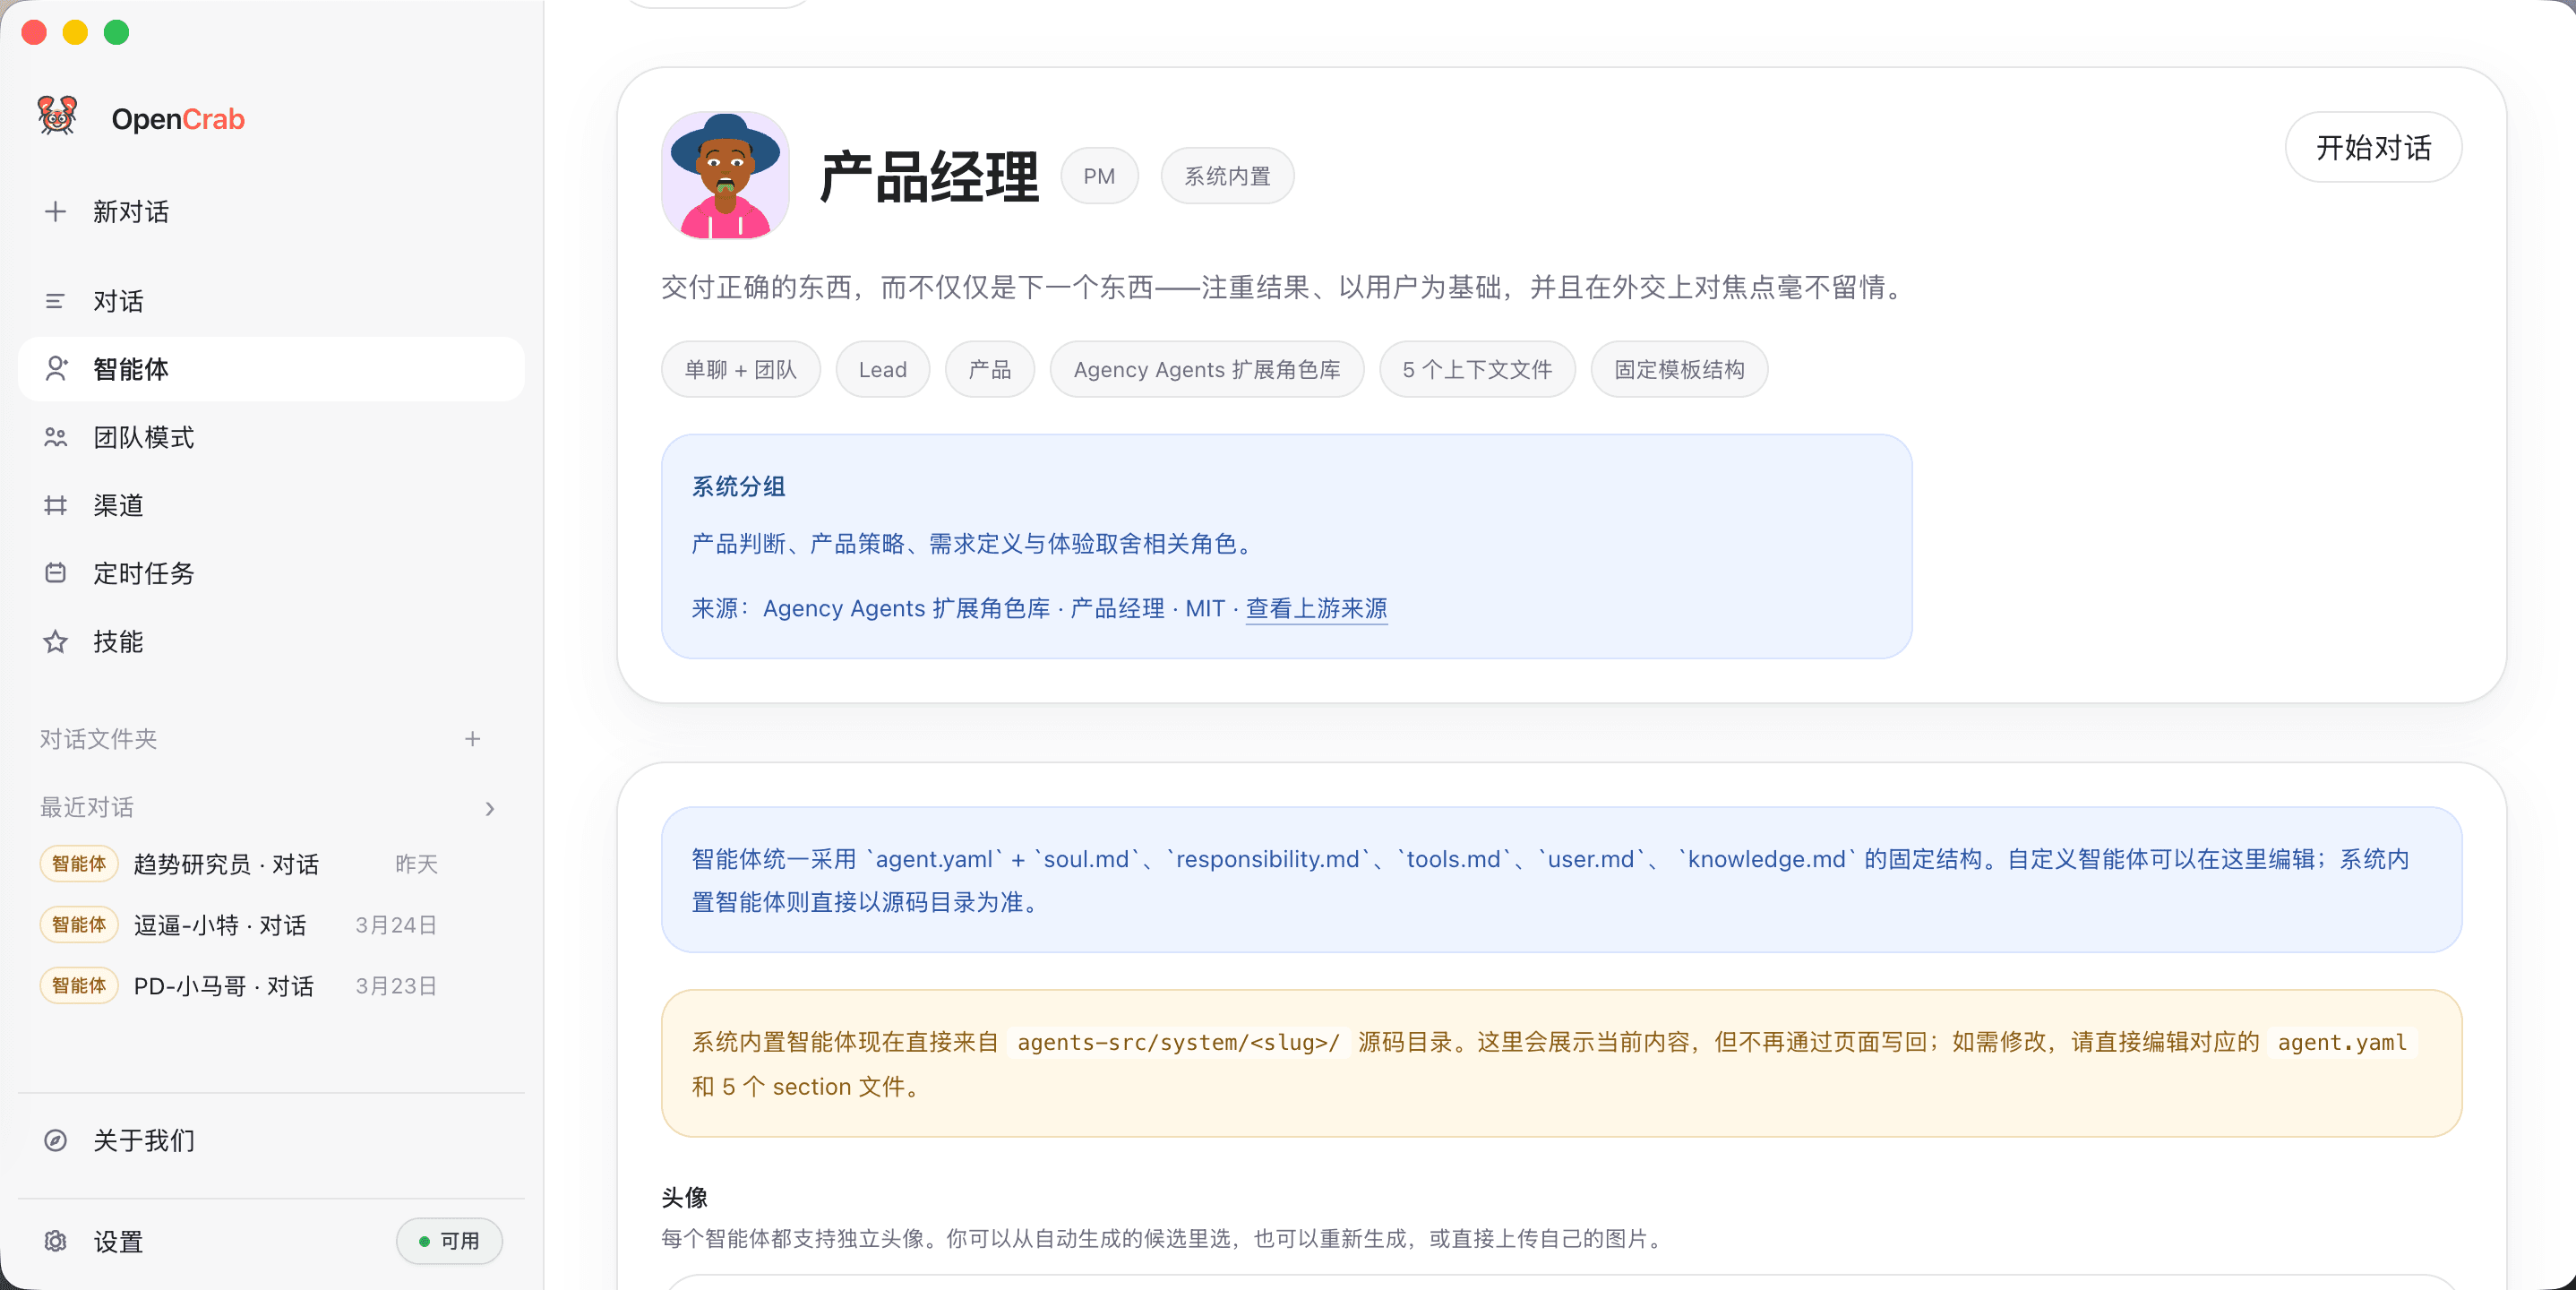The width and height of the screenshot is (2576, 1290).
Task: Toggle the 可用 availability status
Action: [x=449, y=1241]
